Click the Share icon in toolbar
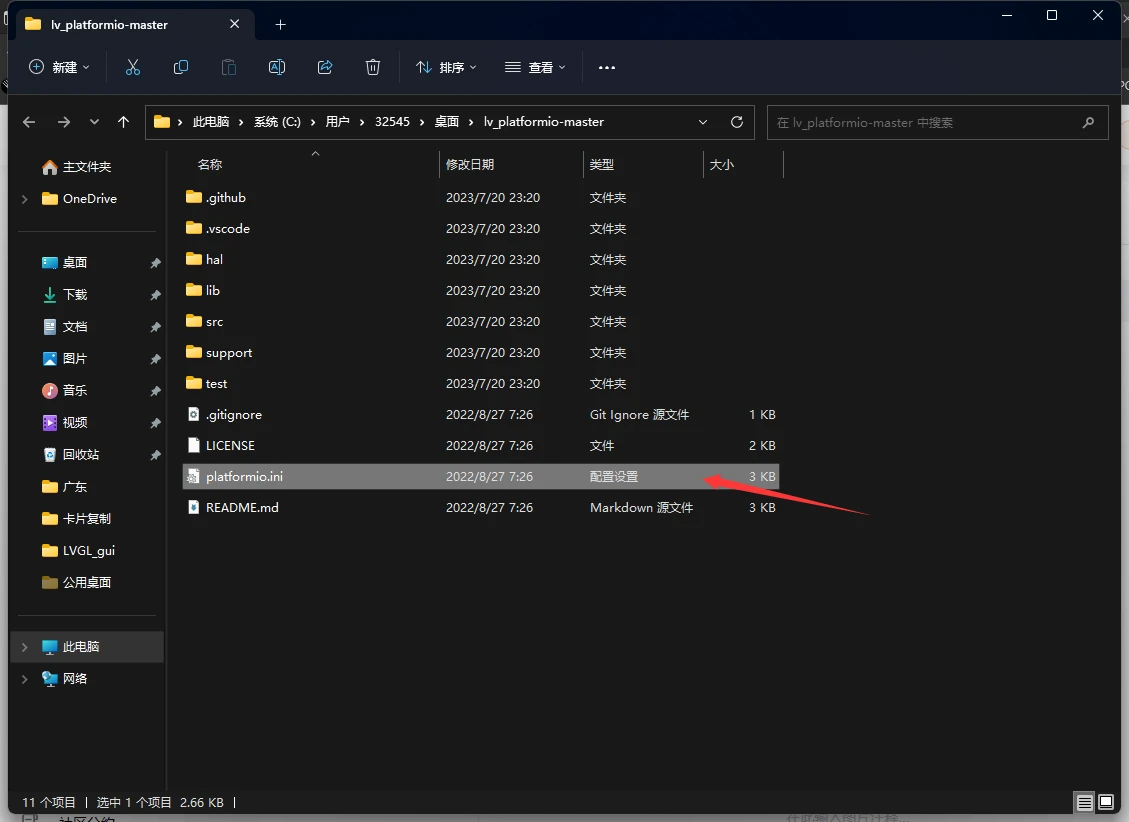 pyautogui.click(x=325, y=67)
